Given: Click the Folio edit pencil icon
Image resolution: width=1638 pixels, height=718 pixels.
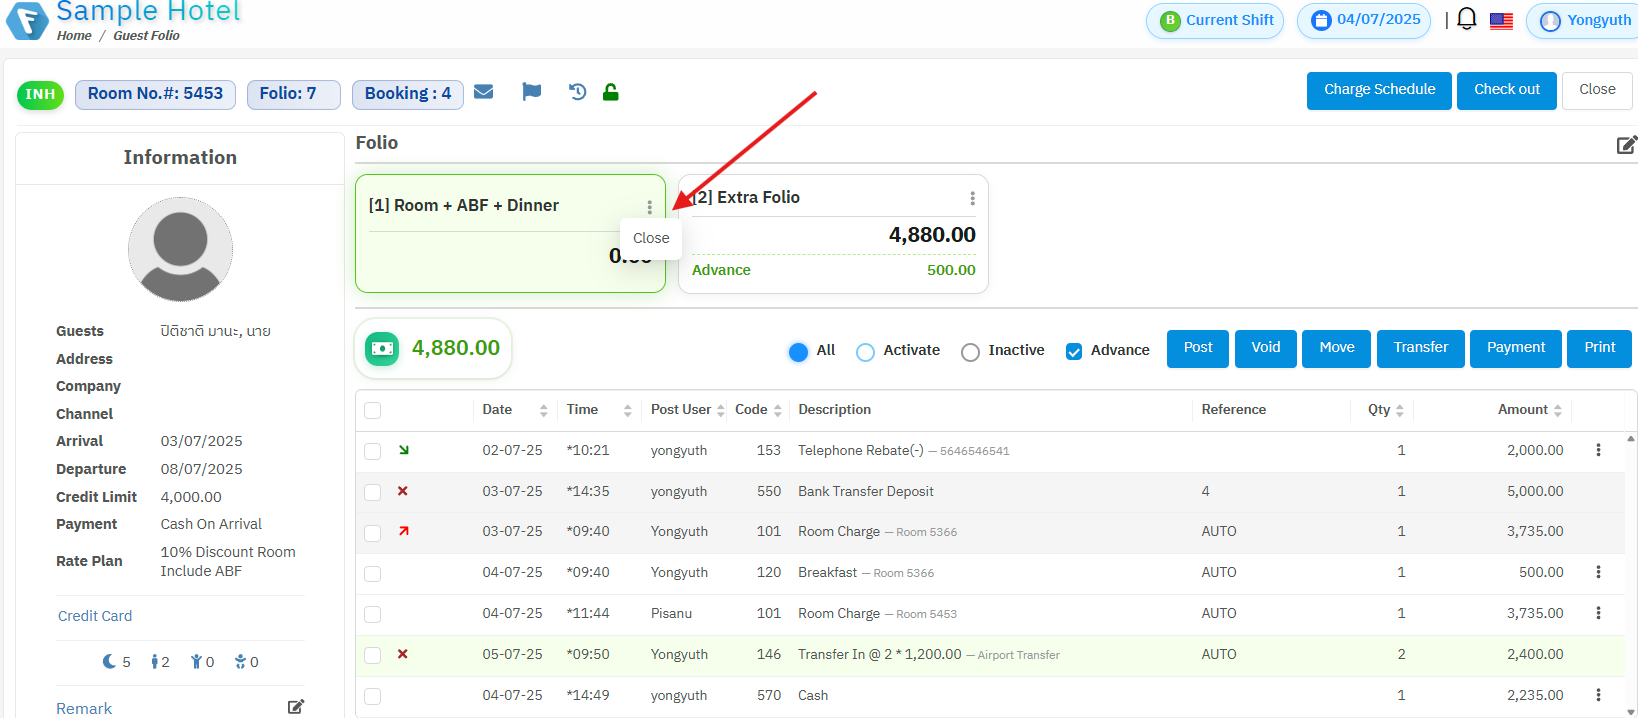Looking at the screenshot, I should (1626, 145).
